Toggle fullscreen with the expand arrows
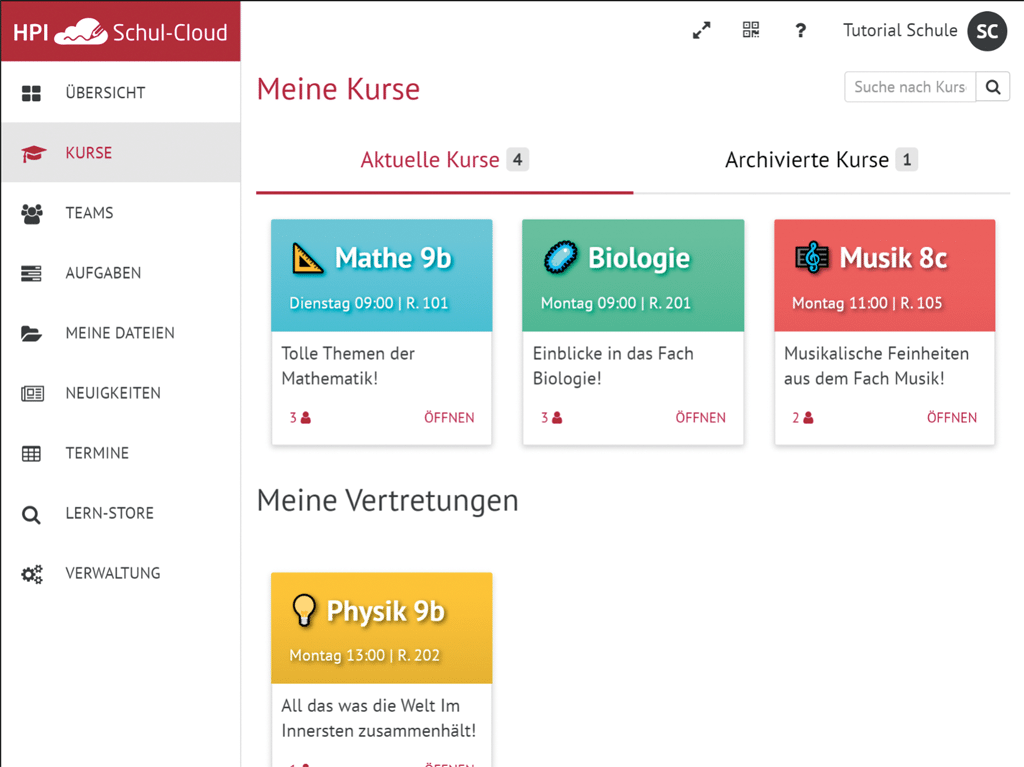 click(701, 30)
